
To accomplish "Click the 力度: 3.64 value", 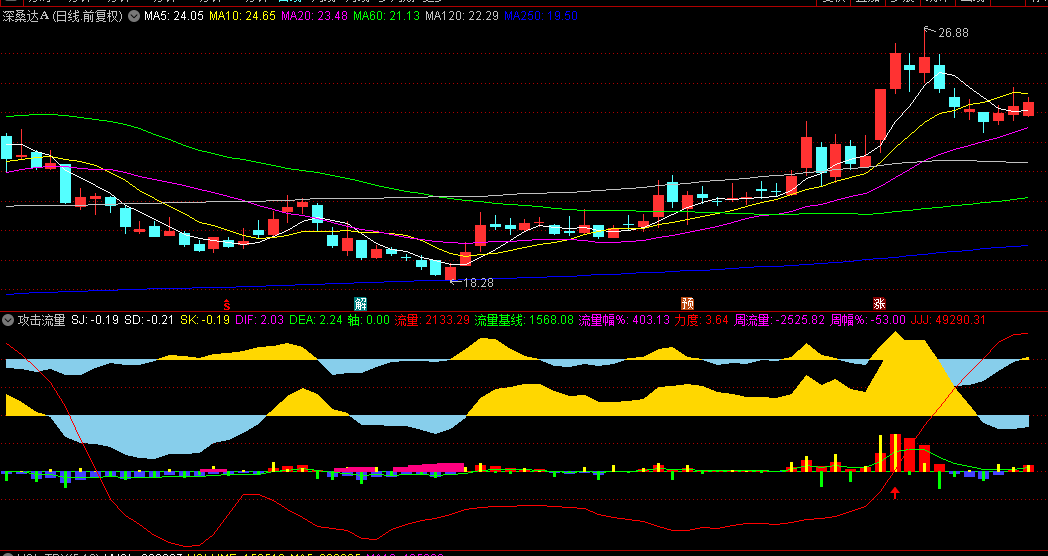I will coord(701,320).
